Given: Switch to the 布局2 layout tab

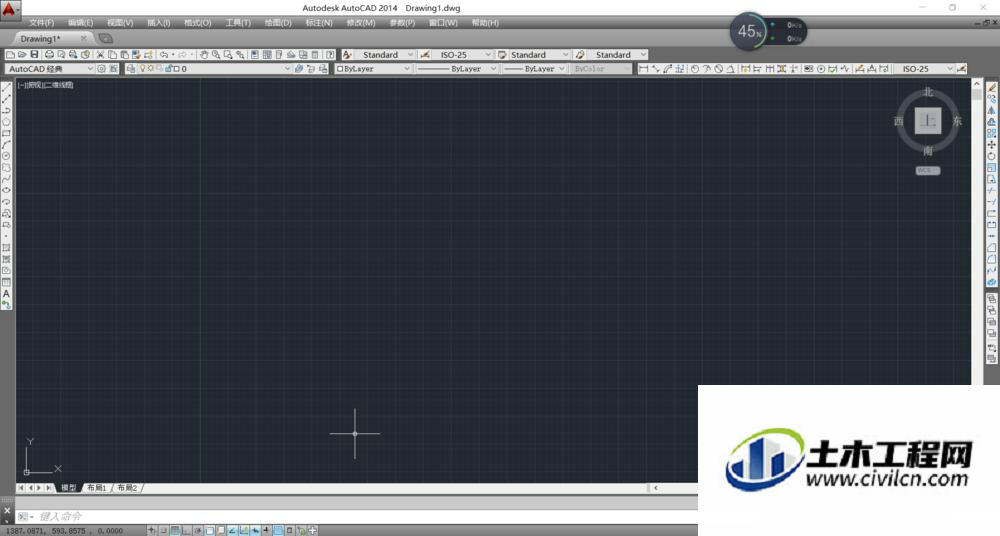Looking at the screenshot, I should click(x=128, y=488).
